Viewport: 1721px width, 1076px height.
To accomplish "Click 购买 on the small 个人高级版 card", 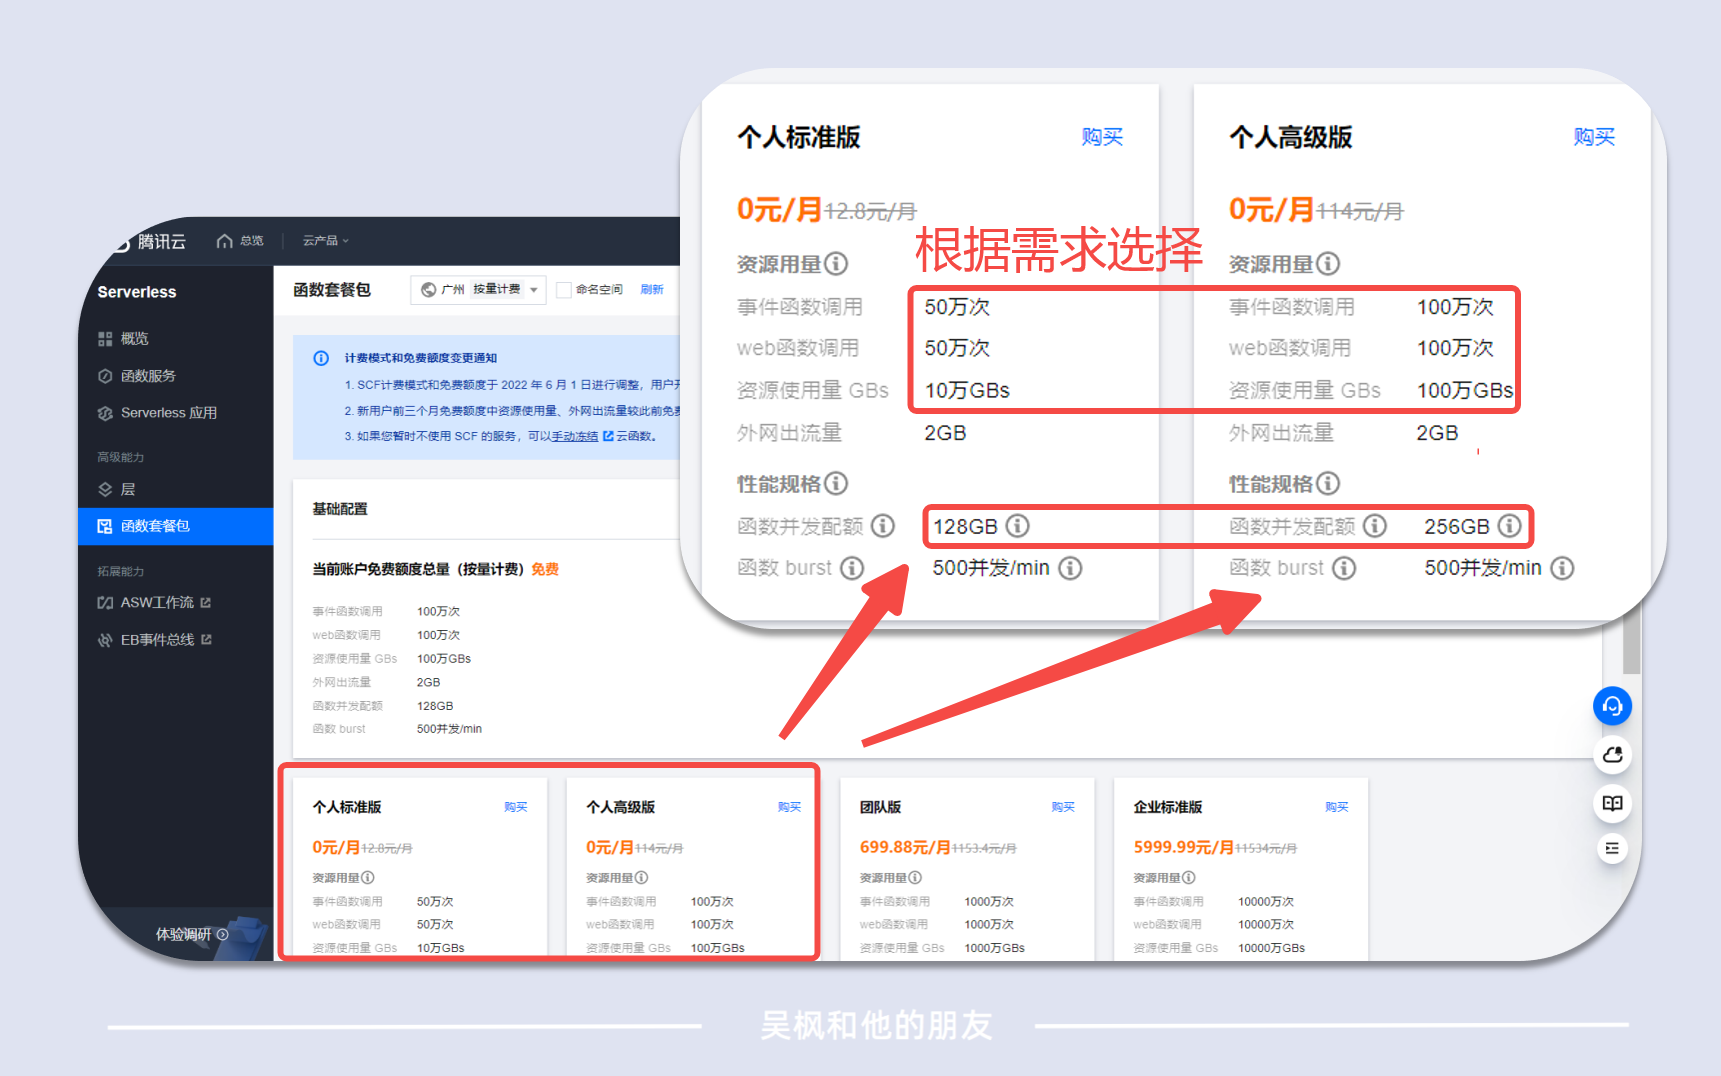I will tap(790, 807).
